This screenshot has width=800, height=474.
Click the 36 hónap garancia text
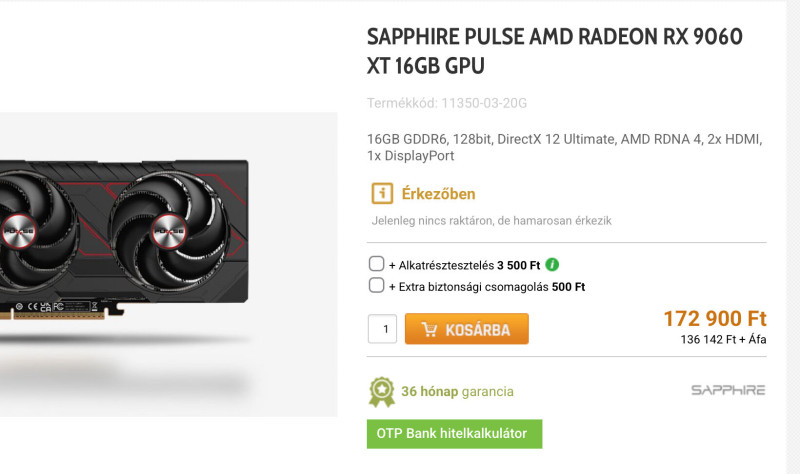click(x=457, y=391)
